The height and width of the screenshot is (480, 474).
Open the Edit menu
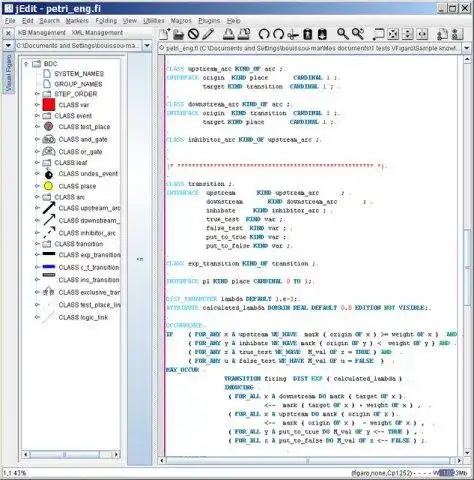point(28,21)
